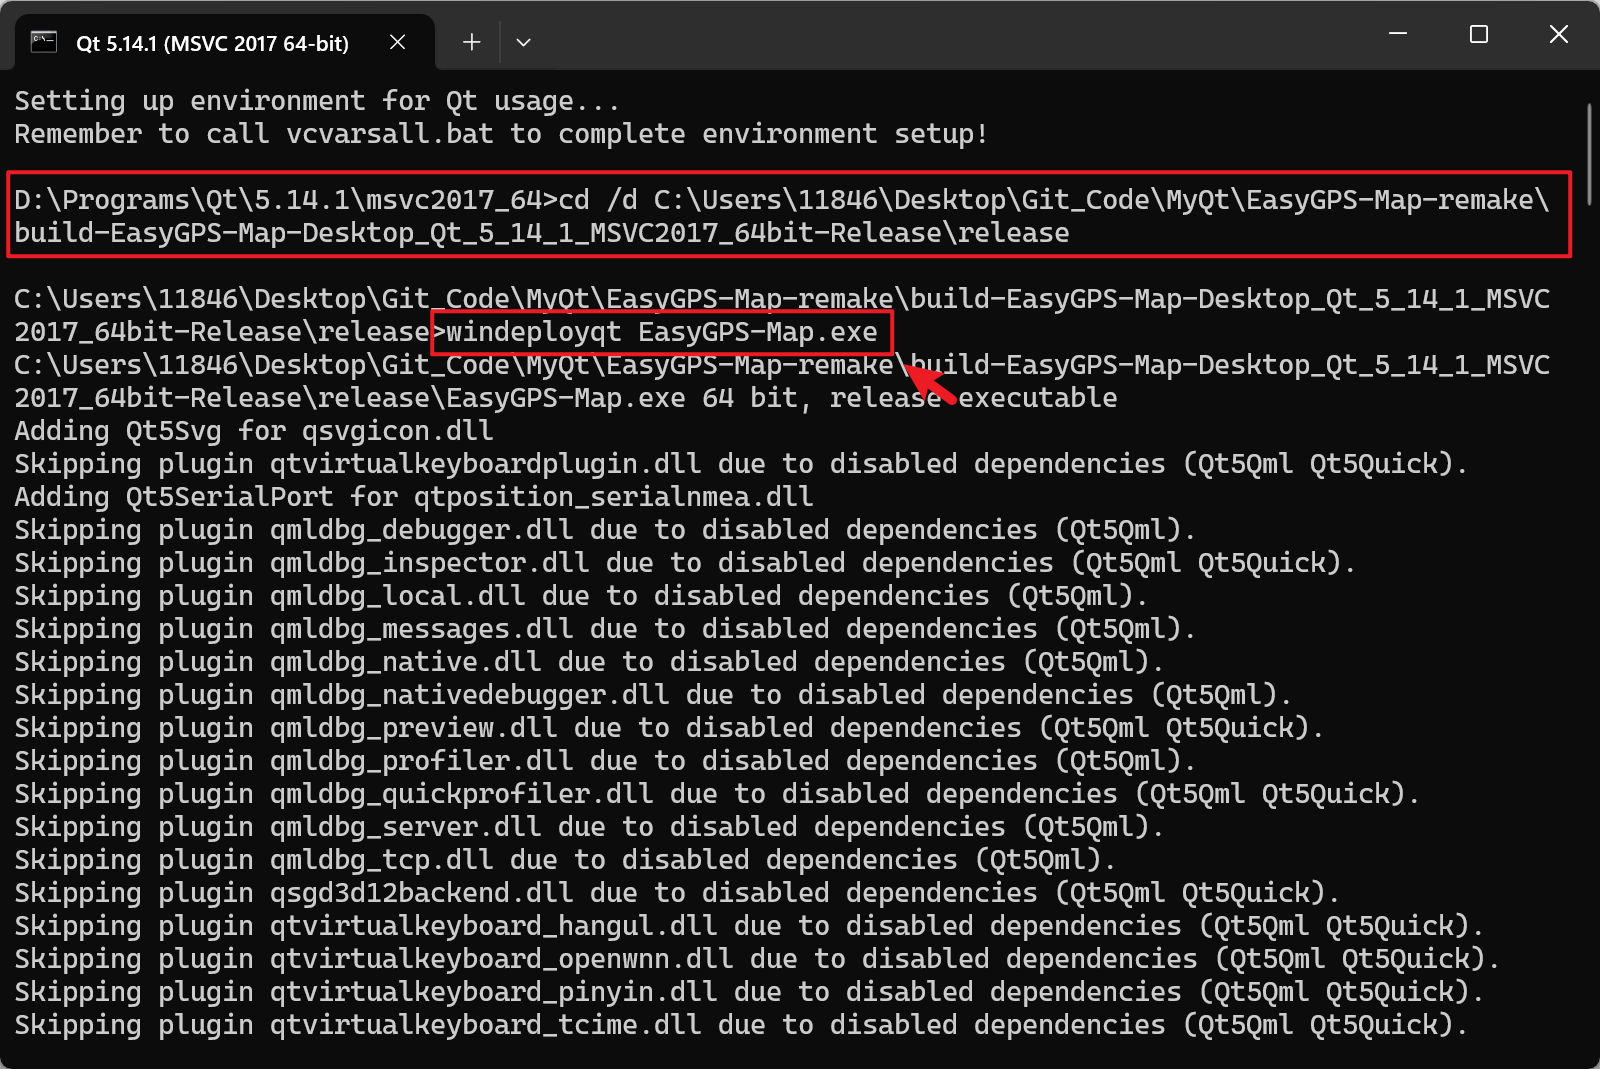Click 'Adding Qt5SerialPort for qtposition_serialnmea.dll' line

point(414,497)
